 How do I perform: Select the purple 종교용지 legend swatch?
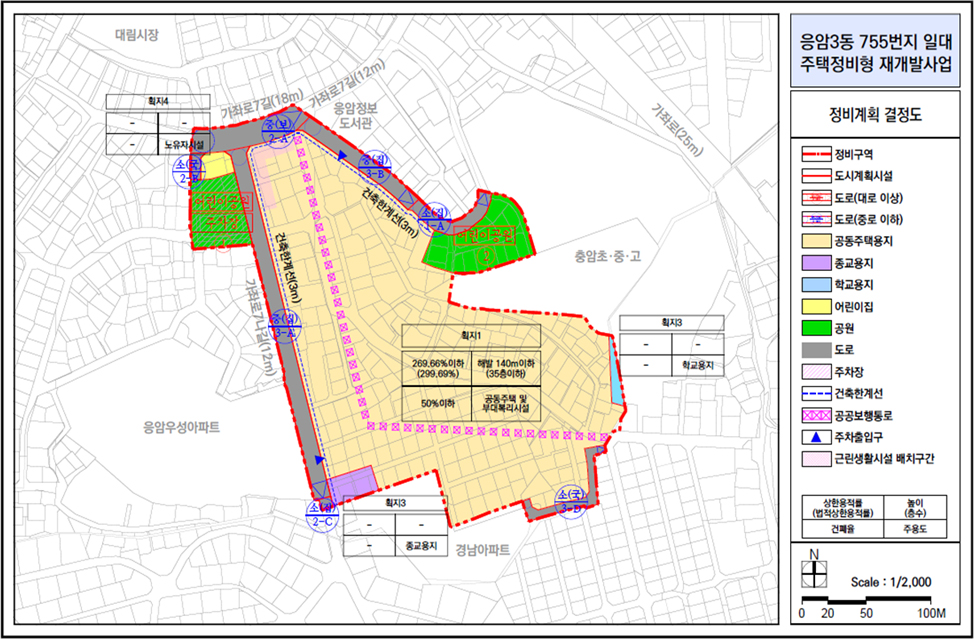[x=819, y=264]
